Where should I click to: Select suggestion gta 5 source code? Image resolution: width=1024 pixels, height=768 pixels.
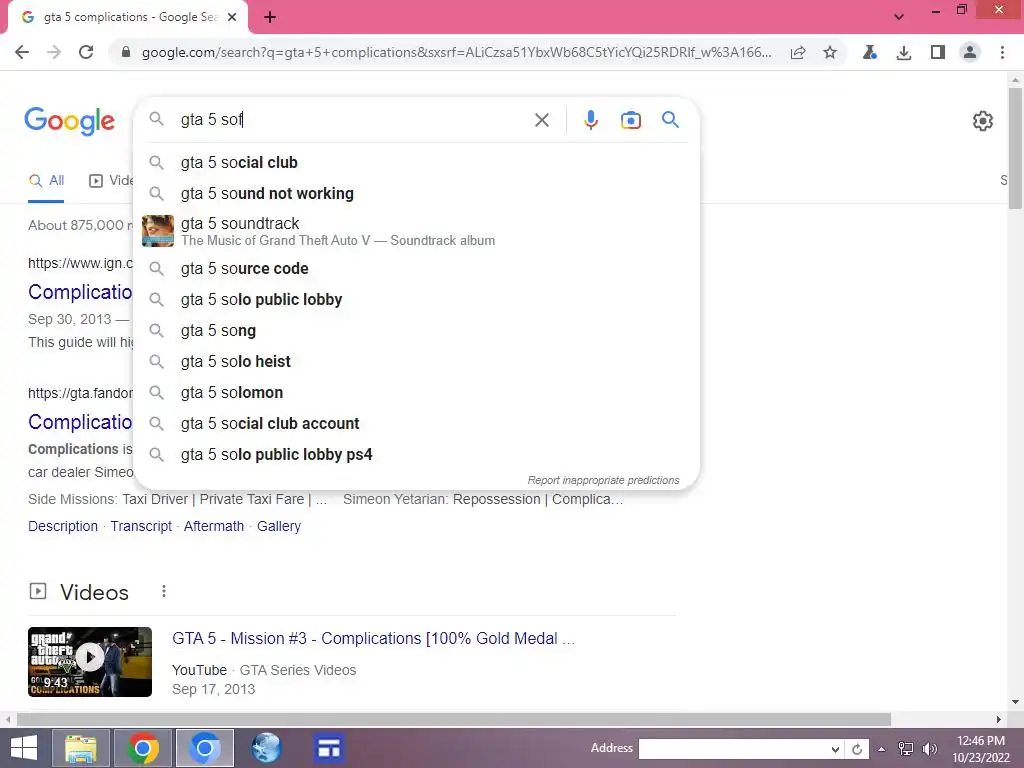(x=416, y=268)
